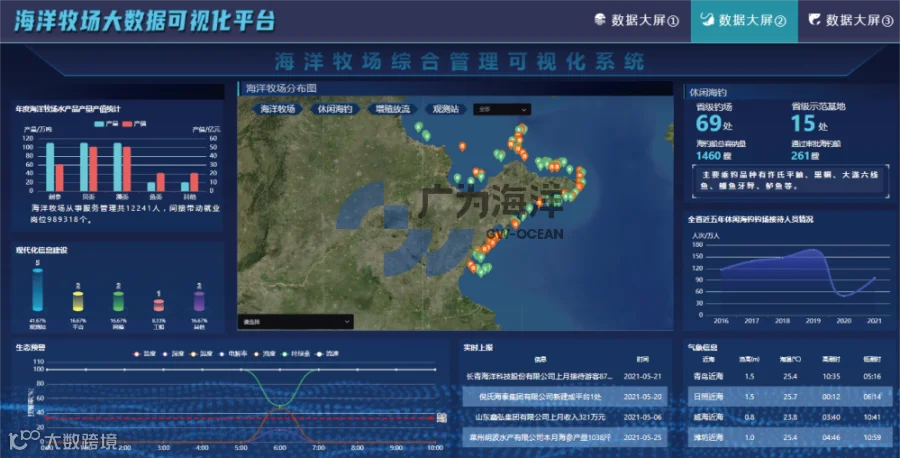Click the 25.7 sea temperature value
This screenshot has height=458, width=900.
click(x=790, y=397)
